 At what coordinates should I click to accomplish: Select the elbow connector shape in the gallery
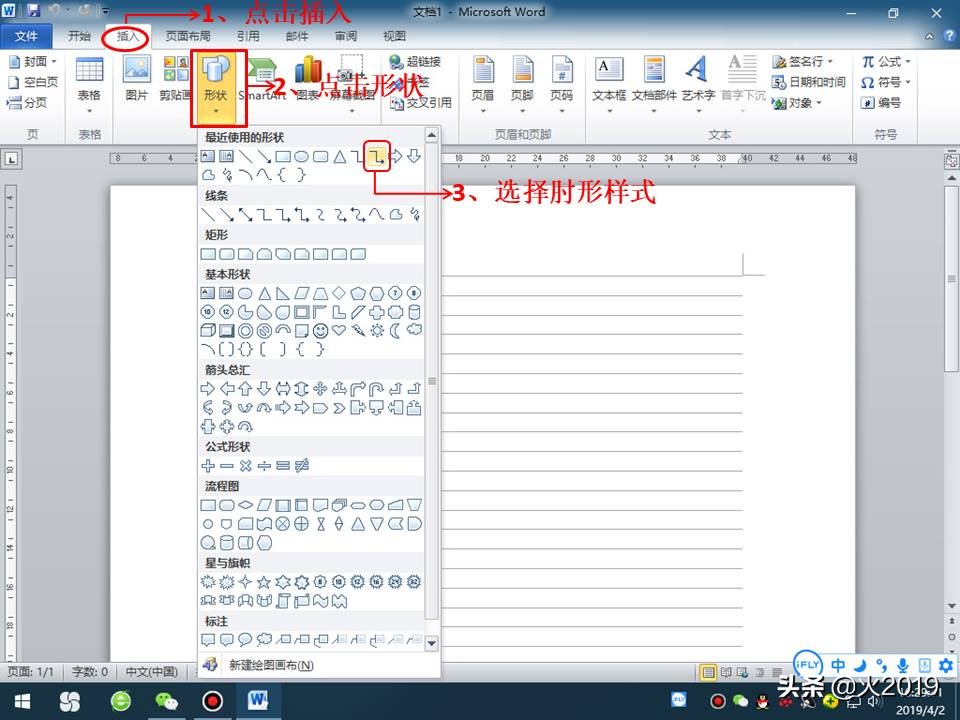376,156
